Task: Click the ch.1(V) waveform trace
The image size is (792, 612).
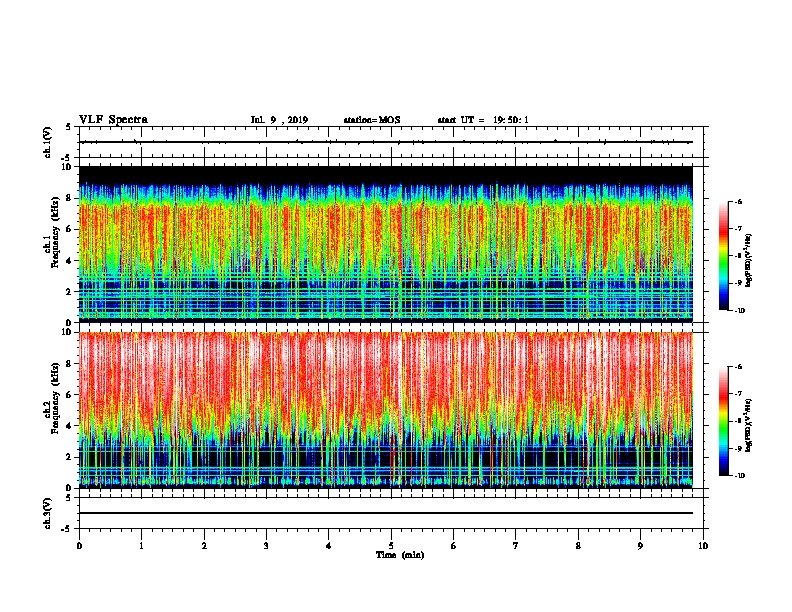Action: [x=386, y=142]
